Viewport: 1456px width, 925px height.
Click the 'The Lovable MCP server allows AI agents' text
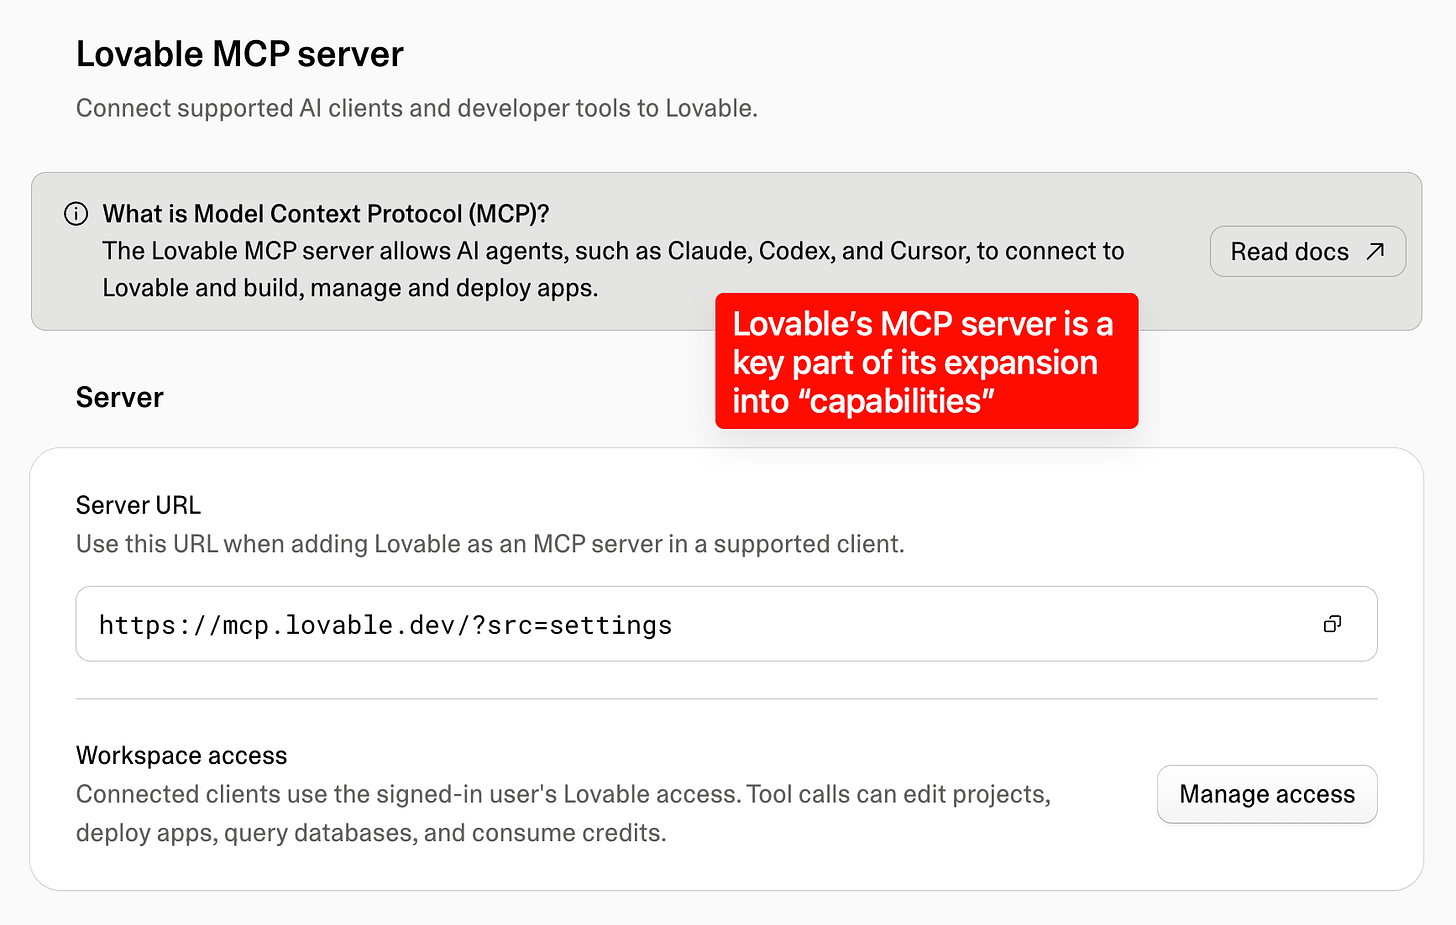tap(613, 269)
